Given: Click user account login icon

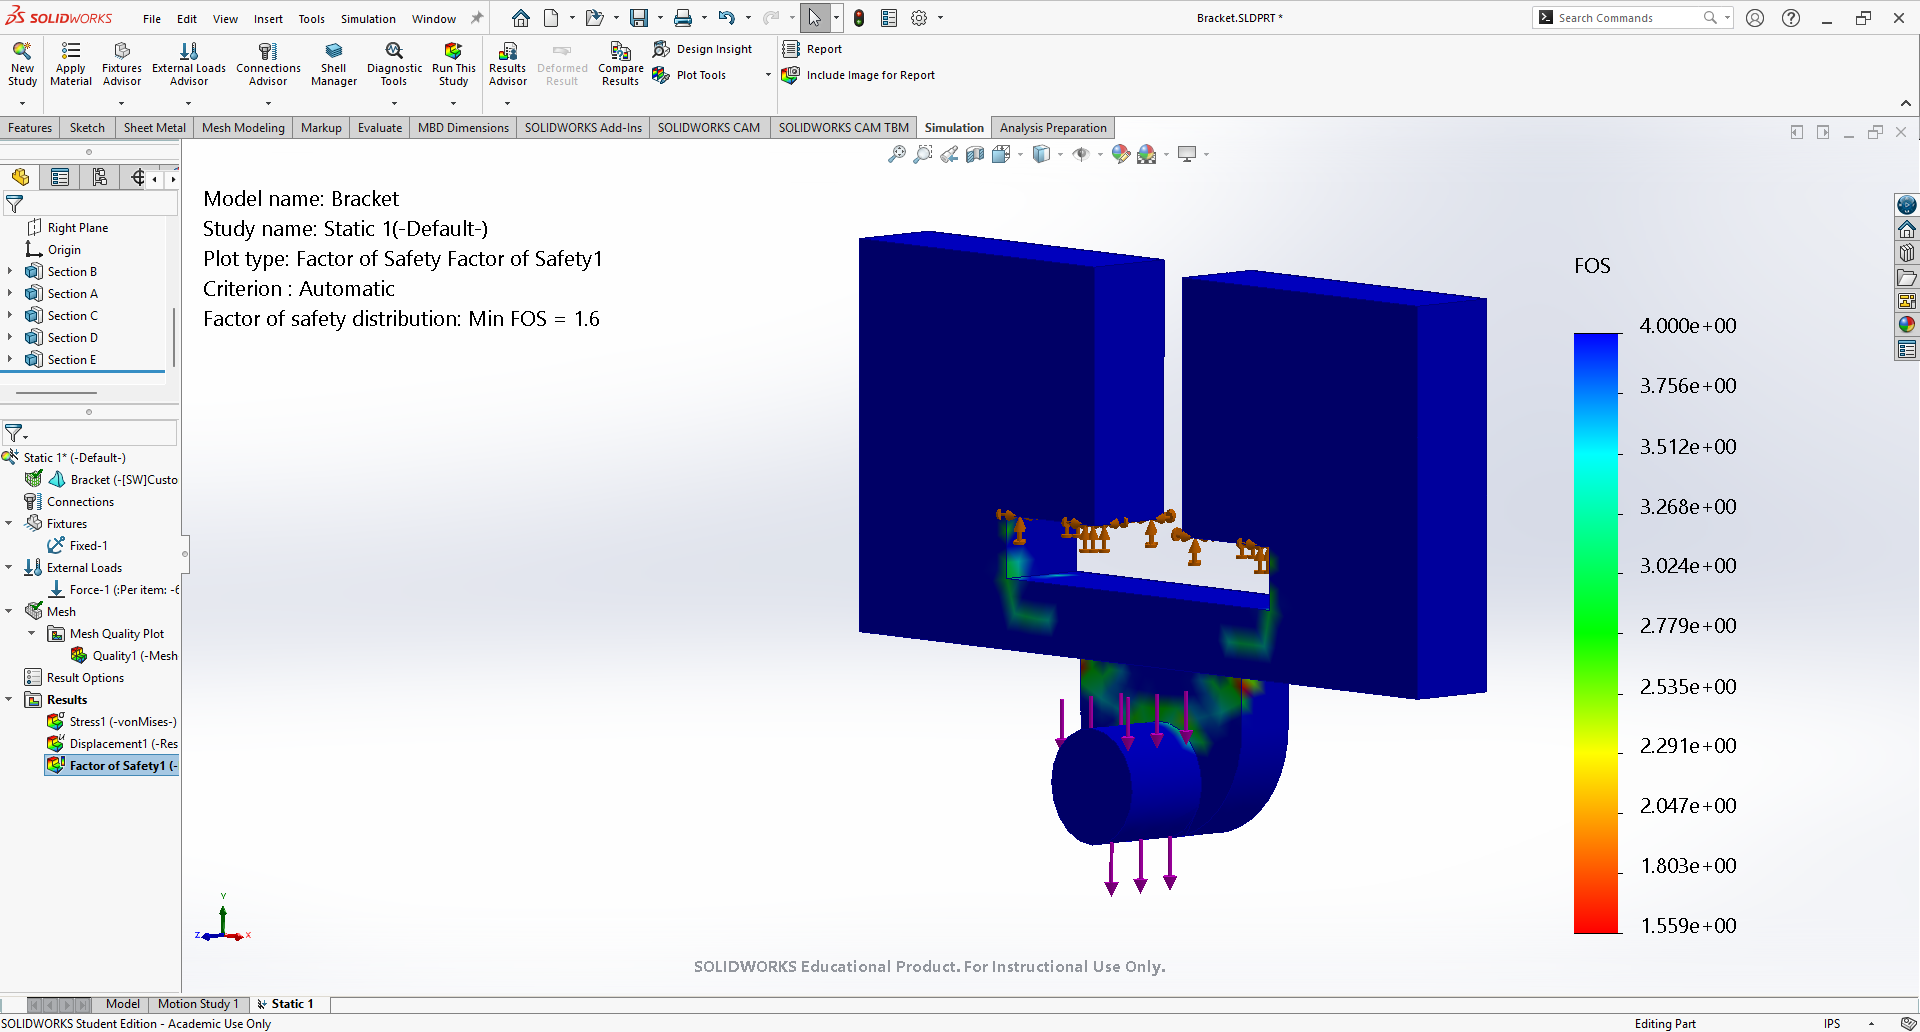Looking at the screenshot, I should [x=1755, y=18].
